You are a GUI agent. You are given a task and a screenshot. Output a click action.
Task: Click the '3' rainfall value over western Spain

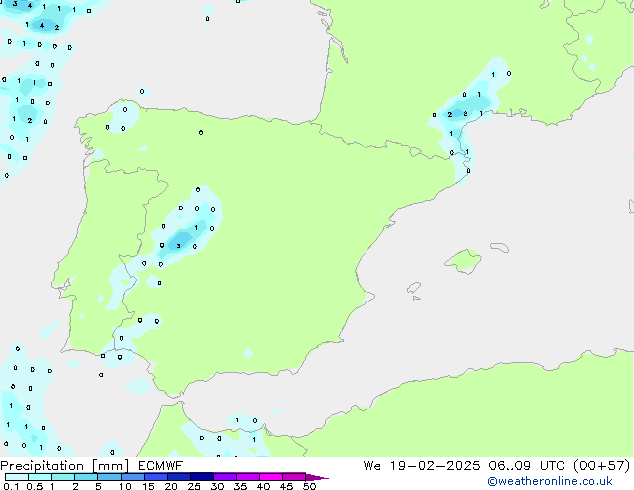click(178, 246)
